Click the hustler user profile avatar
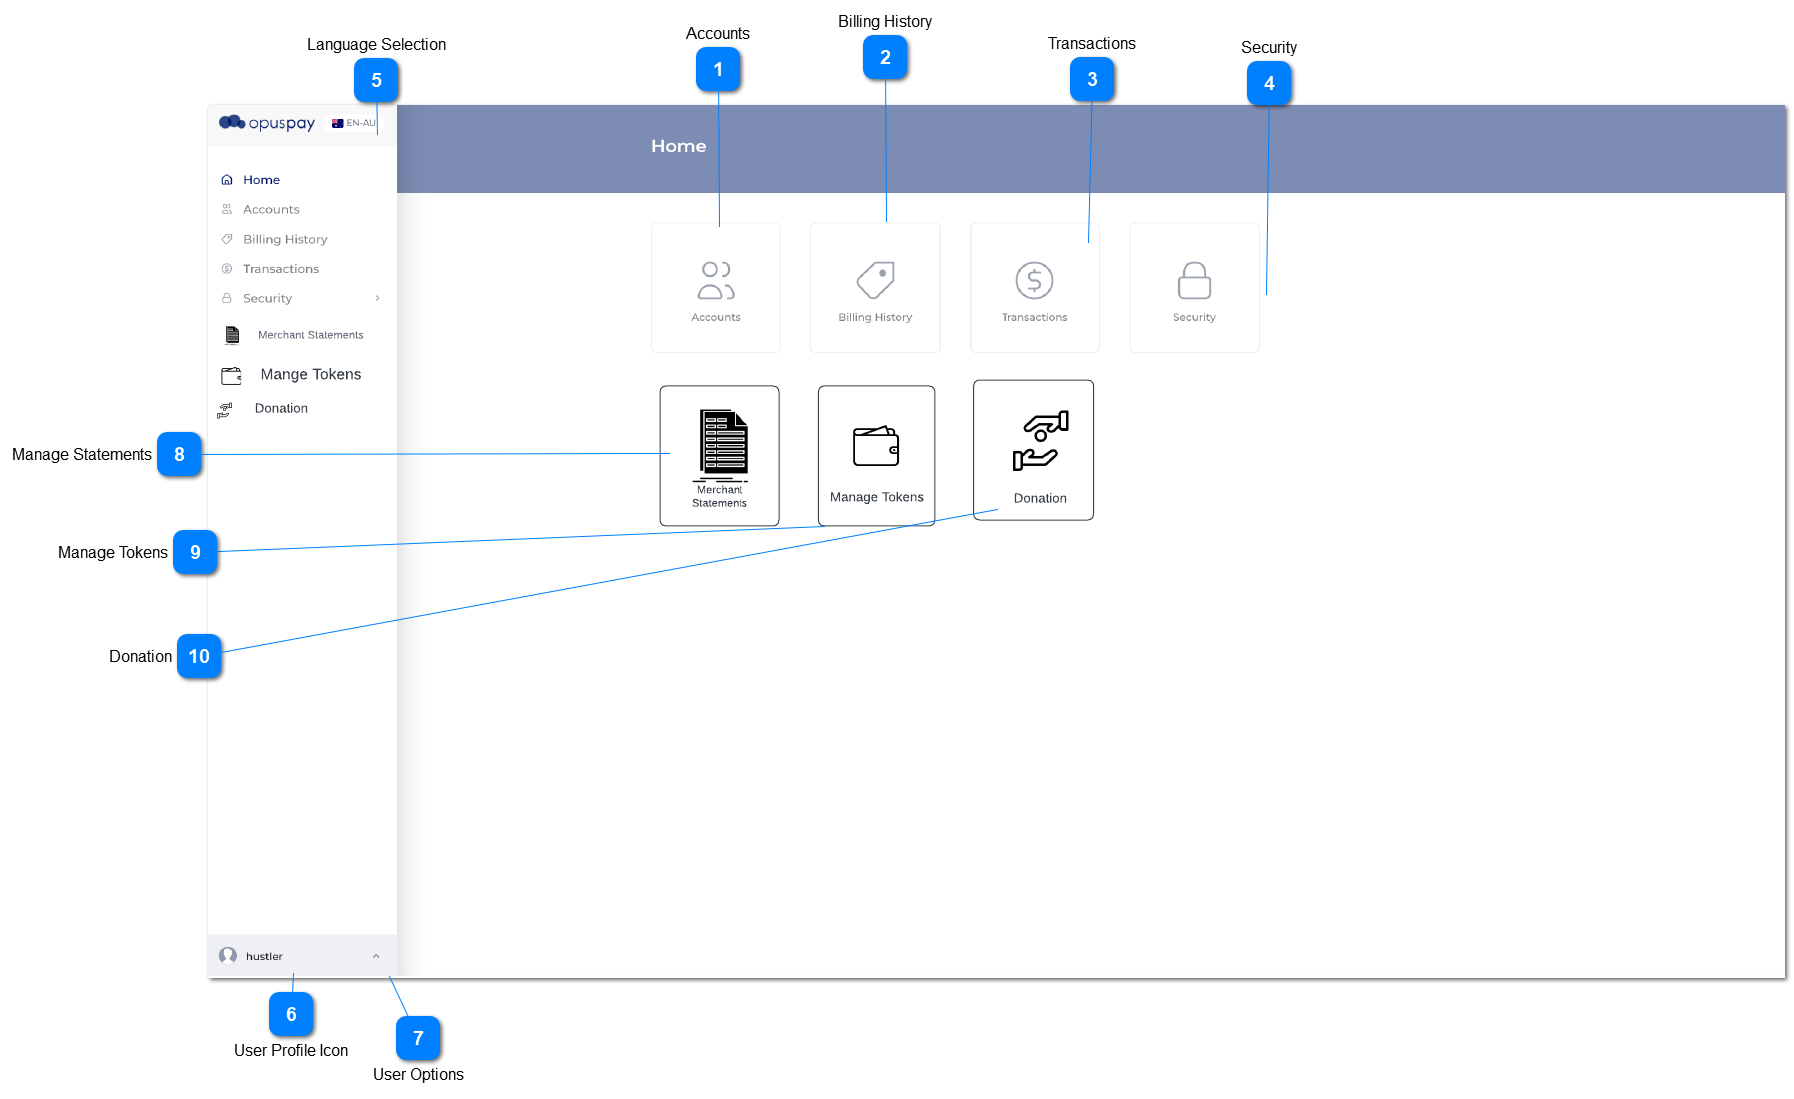1794x1099 pixels. click(x=228, y=956)
